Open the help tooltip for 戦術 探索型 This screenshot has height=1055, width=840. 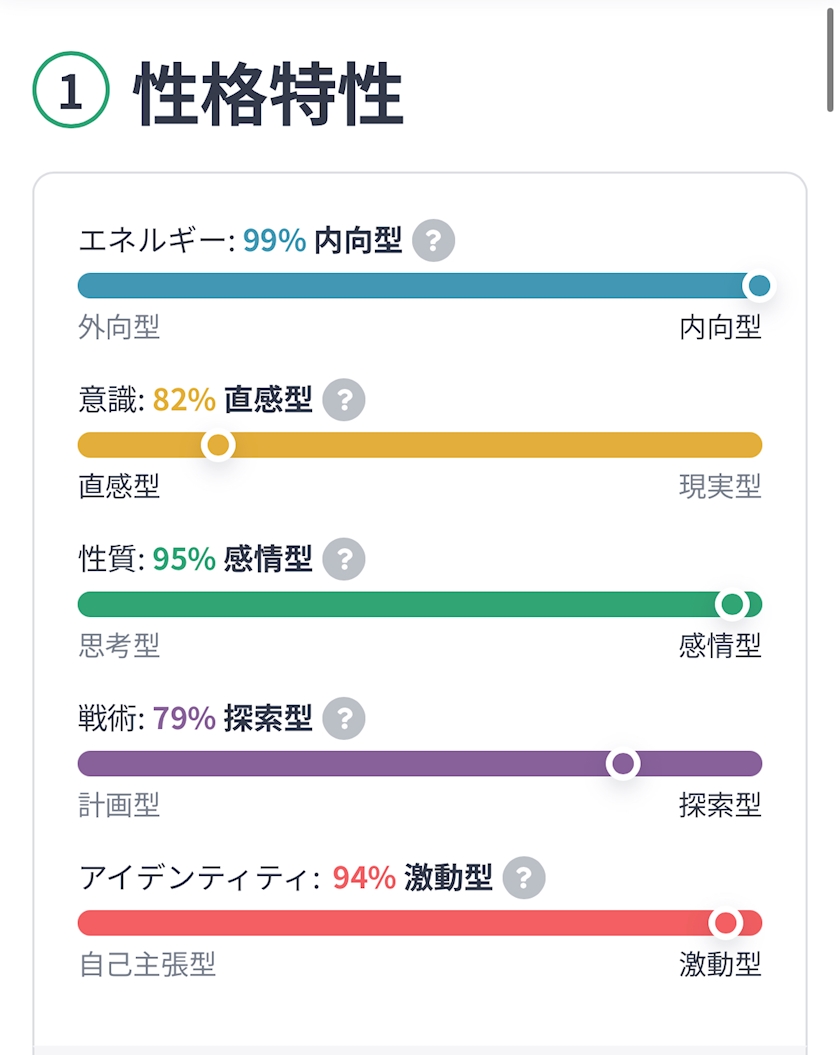click(344, 718)
